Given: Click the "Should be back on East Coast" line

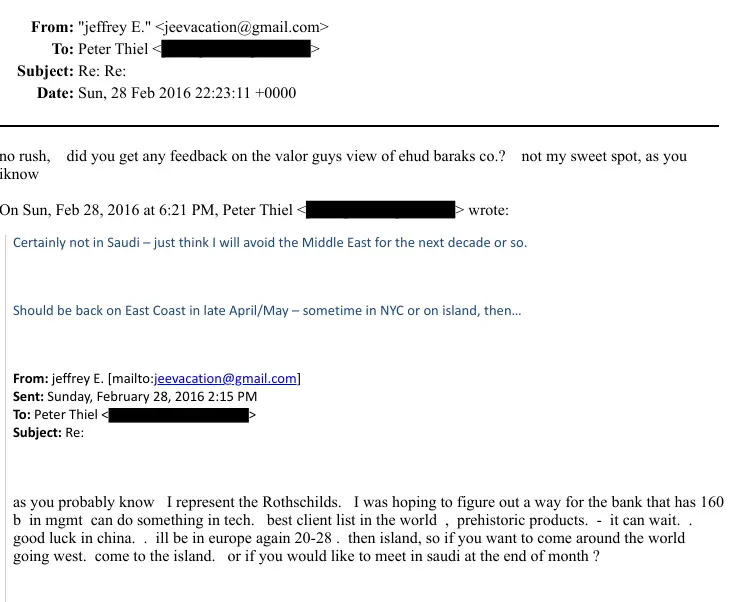Looking at the screenshot, I should [x=267, y=310].
